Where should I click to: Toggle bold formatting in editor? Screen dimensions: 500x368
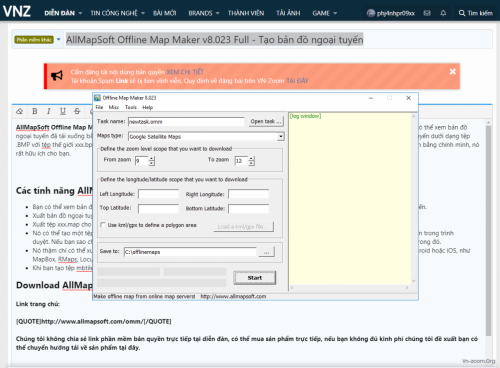coord(35,111)
